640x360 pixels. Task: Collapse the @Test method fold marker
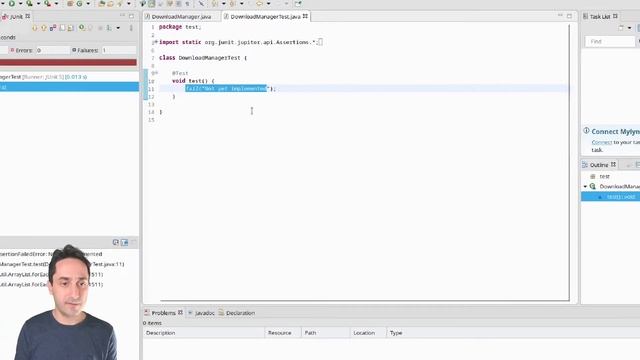coord(156,73)
